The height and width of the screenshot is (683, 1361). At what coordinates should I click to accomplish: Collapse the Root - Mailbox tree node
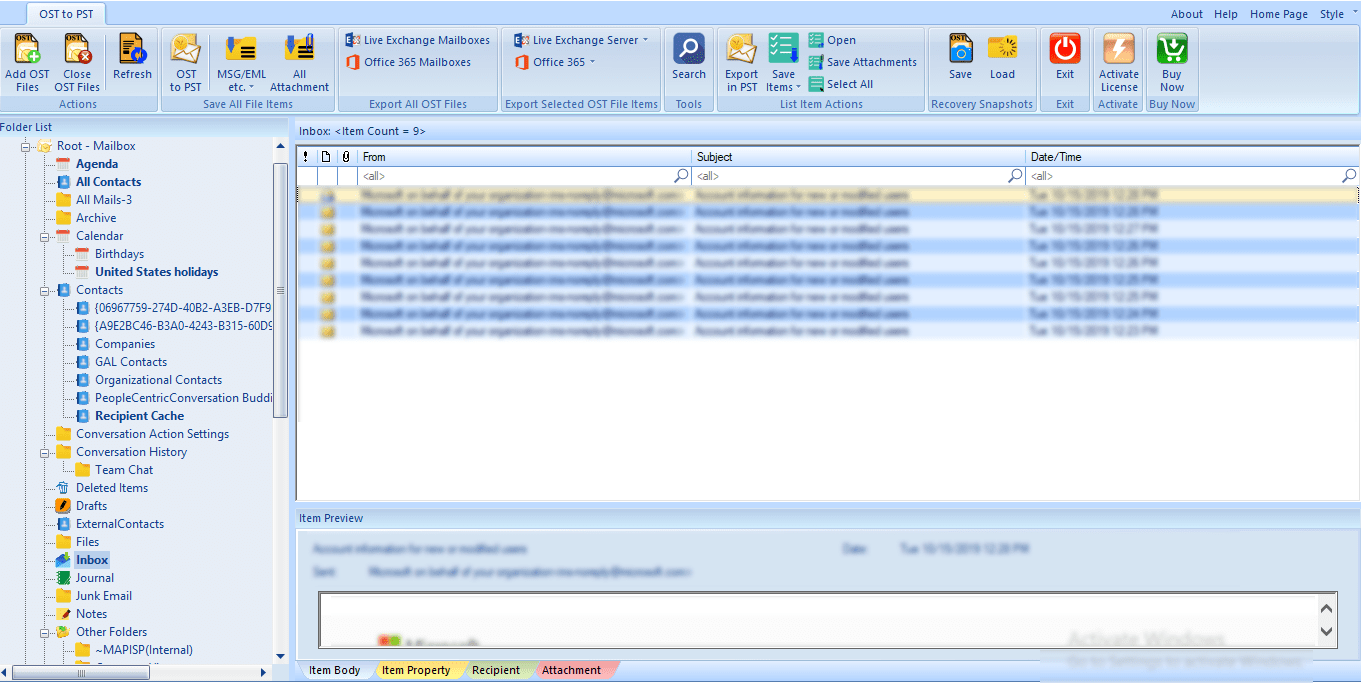pyautogui.click(x=26, y=146)
